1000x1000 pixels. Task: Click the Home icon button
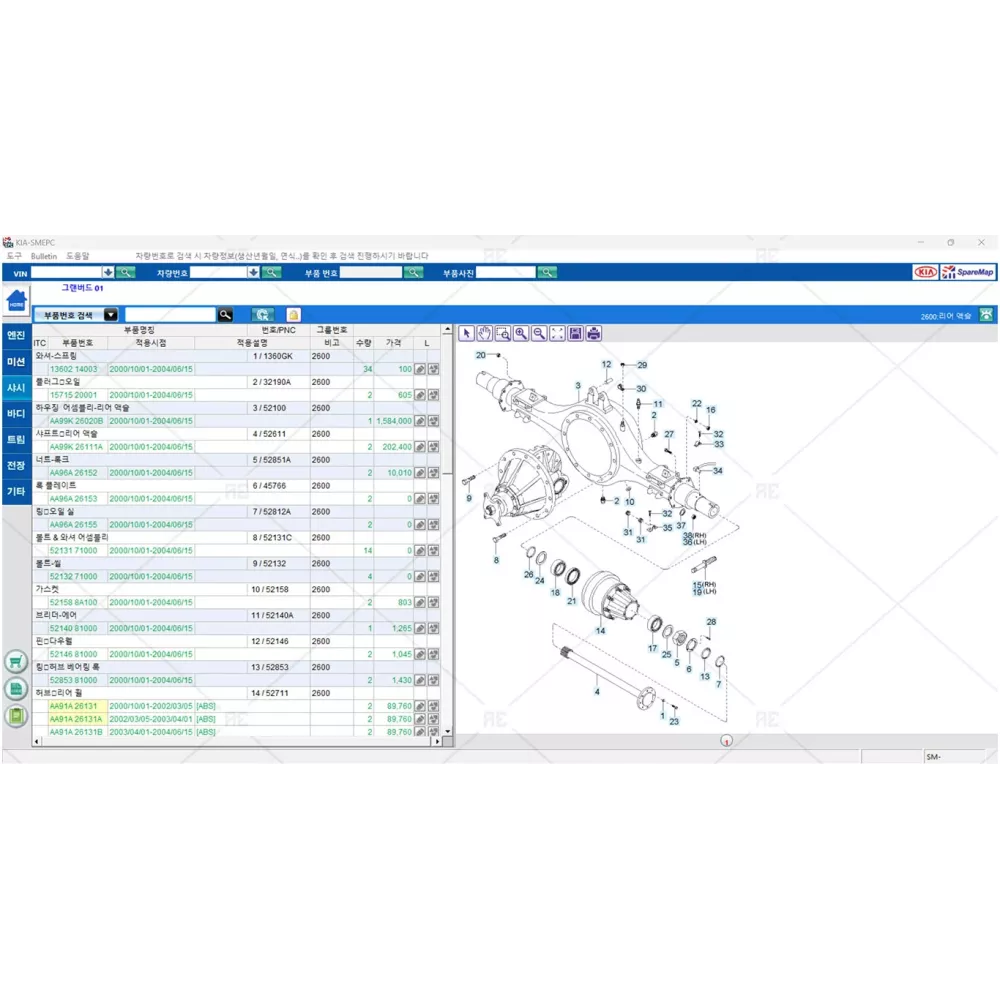click(17, 301)
